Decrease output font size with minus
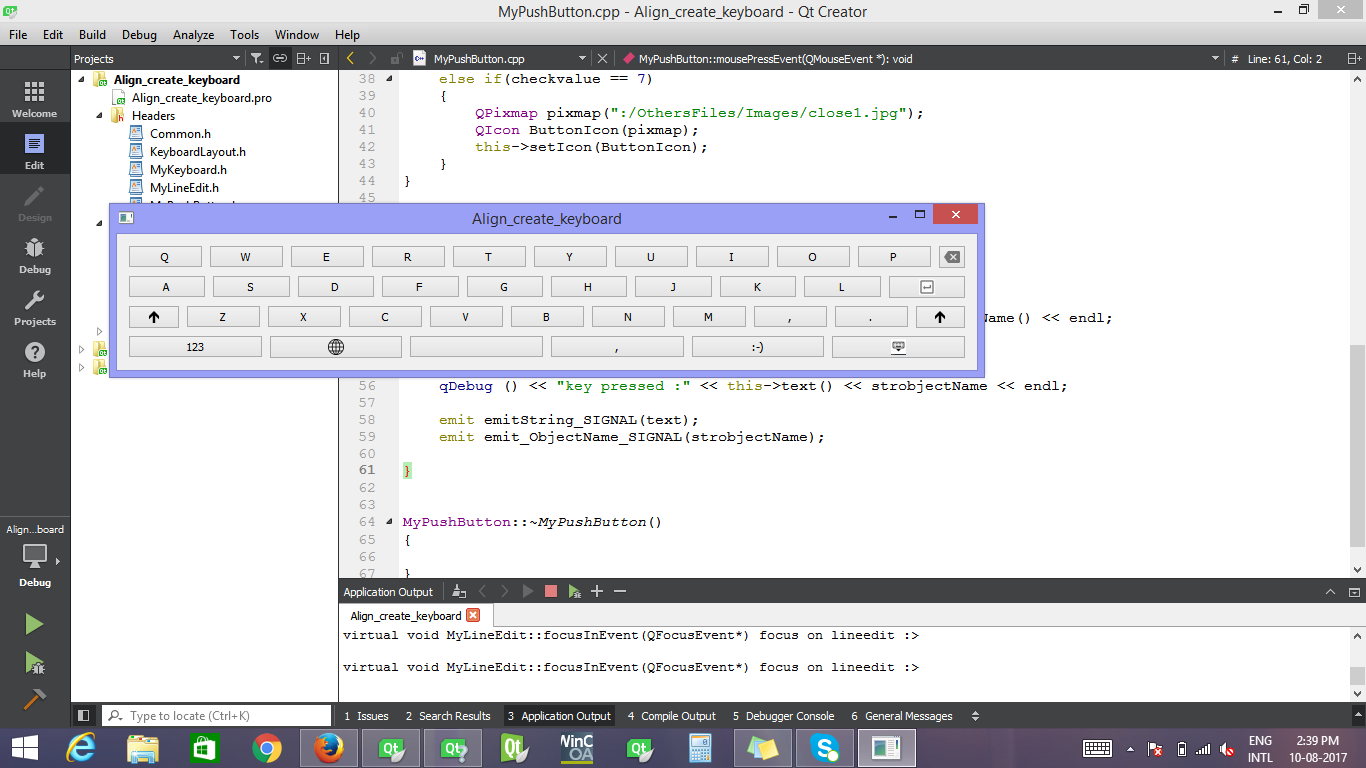1366x768 pixels. tap(620, 591)
